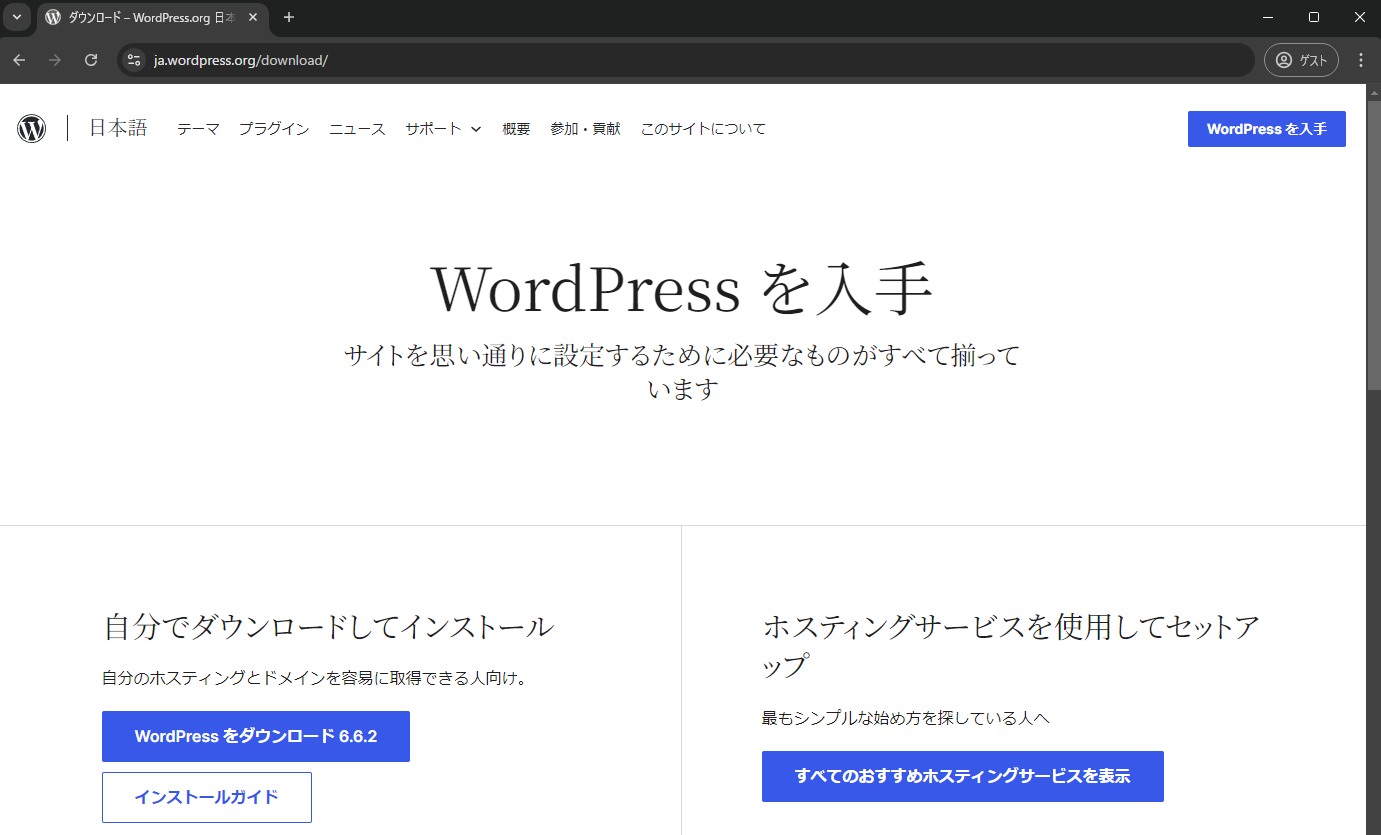The image size is (1381, 835).
Task: Close the ダウンロード – WordPress.org tab
Action: [x=253, y=17]
